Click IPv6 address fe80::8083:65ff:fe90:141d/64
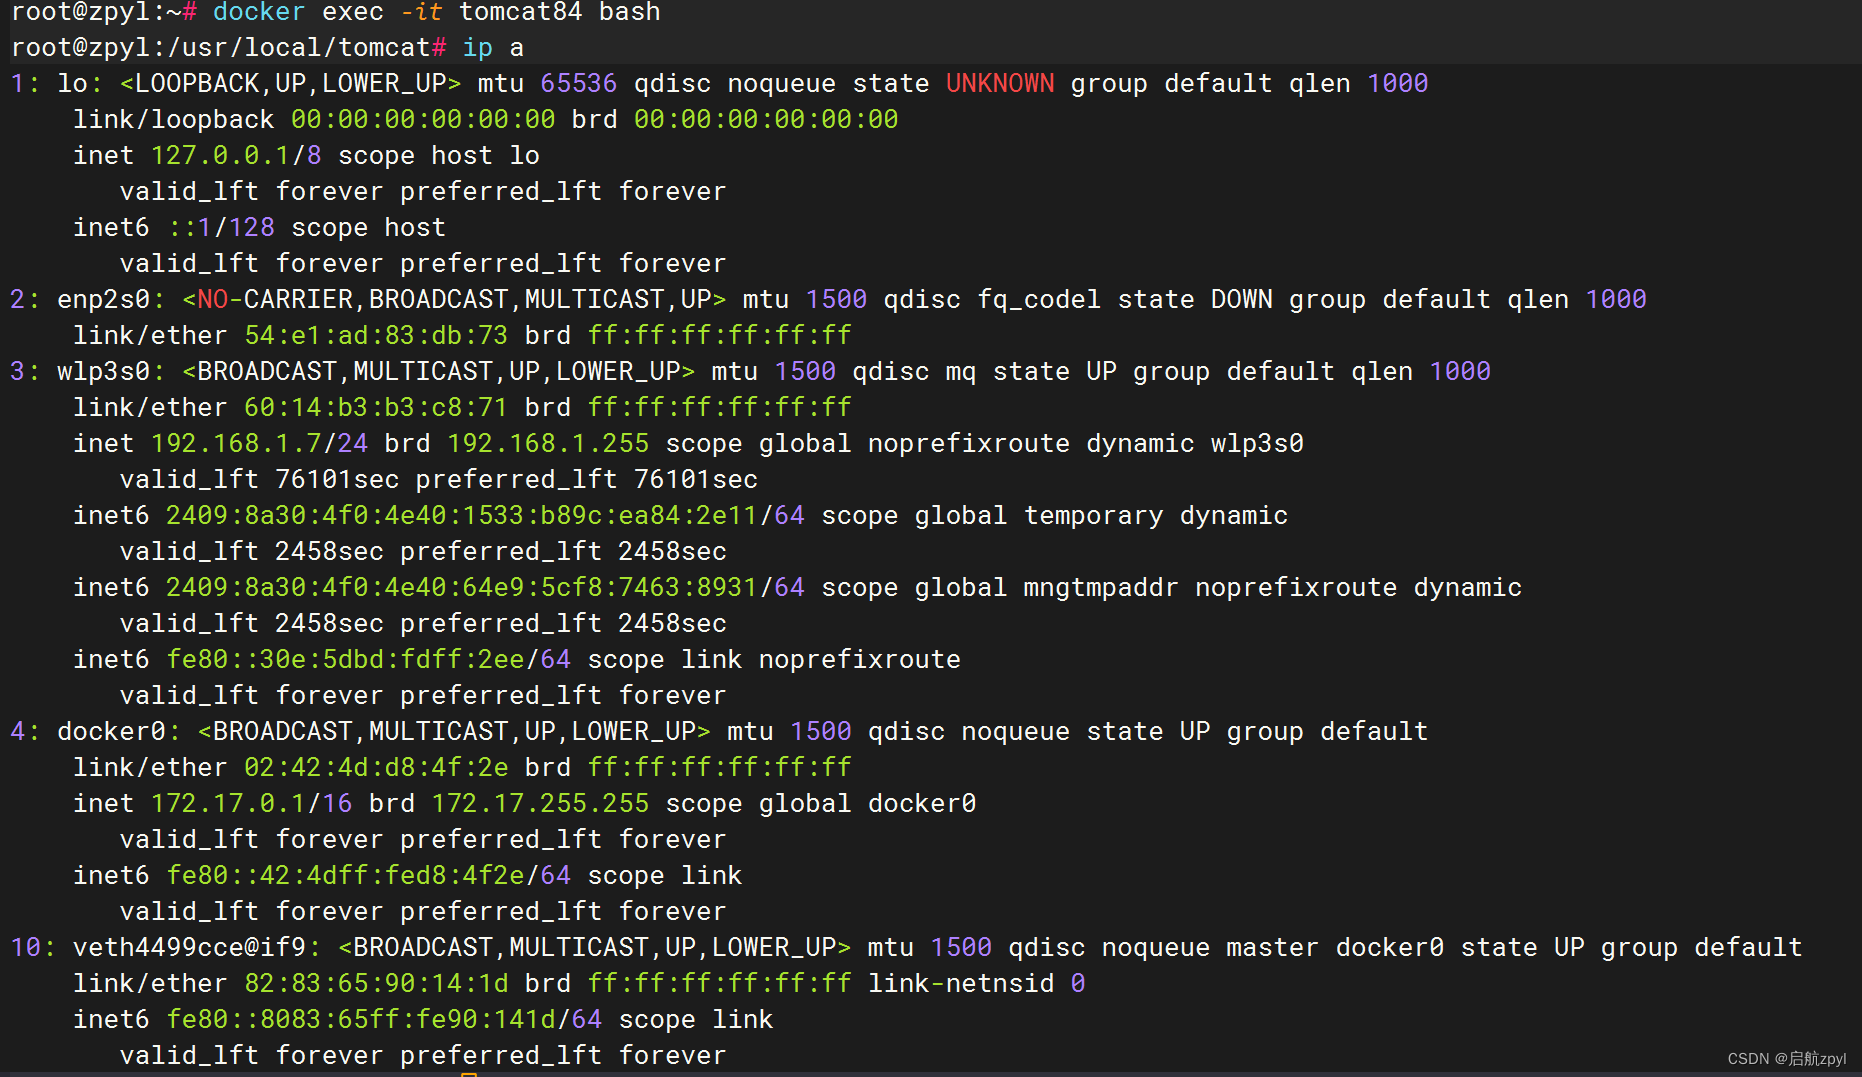The height and width of the screenshot is (1077, 1862). pos(384,1019)
